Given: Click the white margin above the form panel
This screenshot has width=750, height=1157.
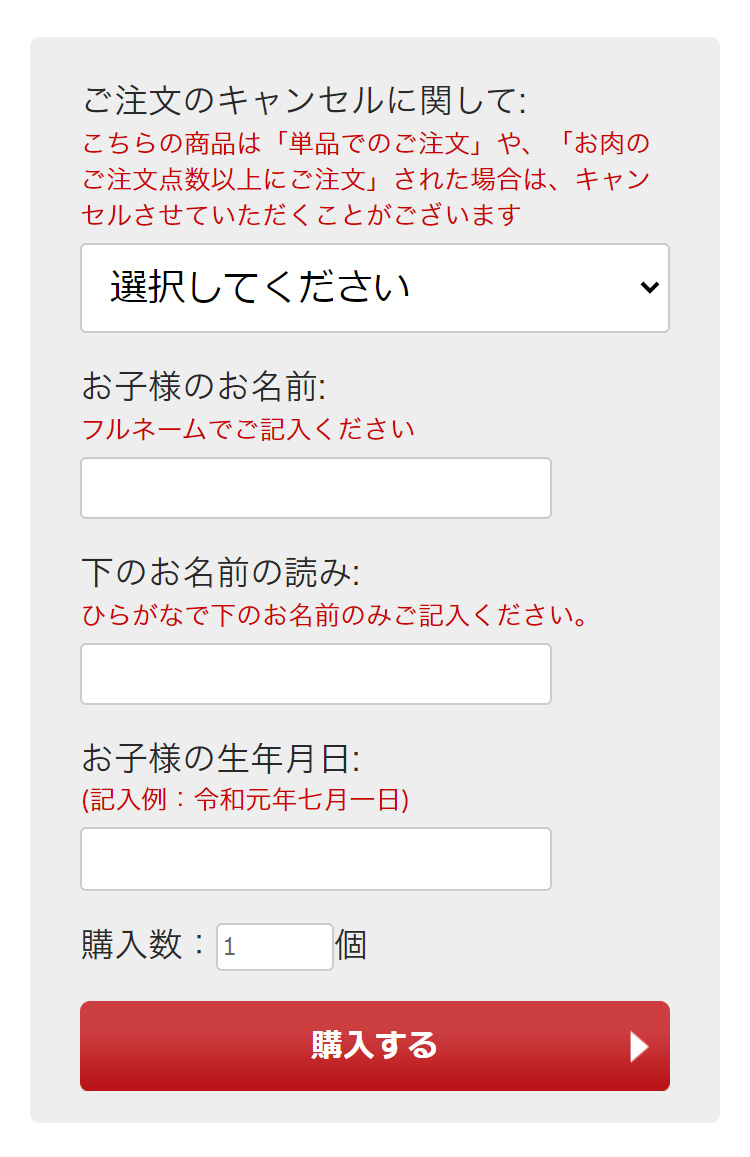Looking at the screenshot, I should pyautogui.click(x=374, y=18).
